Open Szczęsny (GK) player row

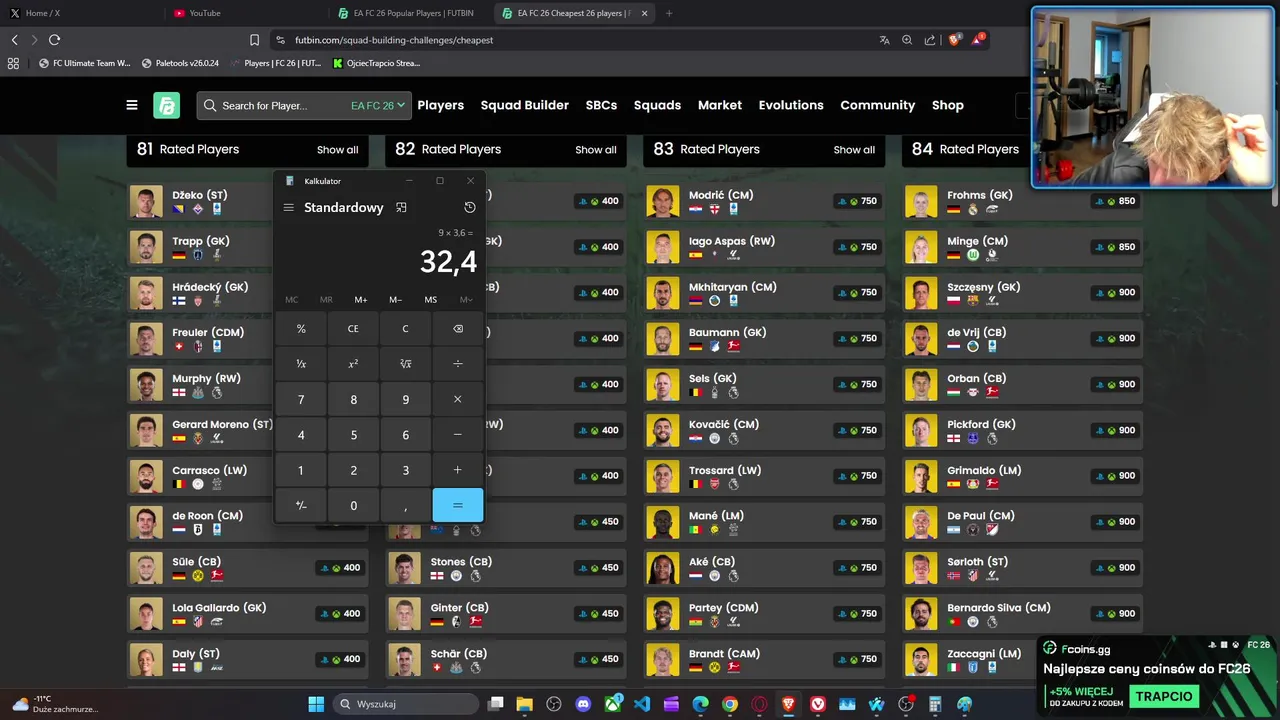tap(1023, 293)
